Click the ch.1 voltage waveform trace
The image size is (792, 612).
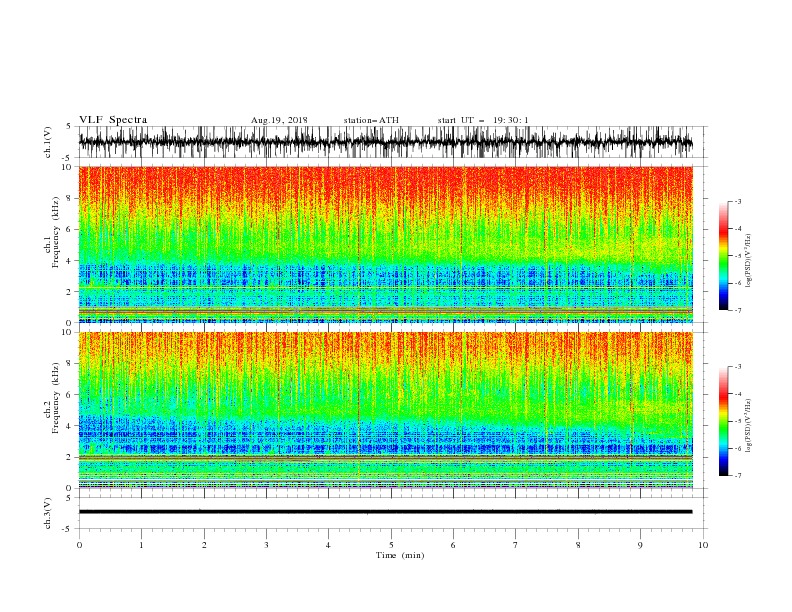point(385,142)
